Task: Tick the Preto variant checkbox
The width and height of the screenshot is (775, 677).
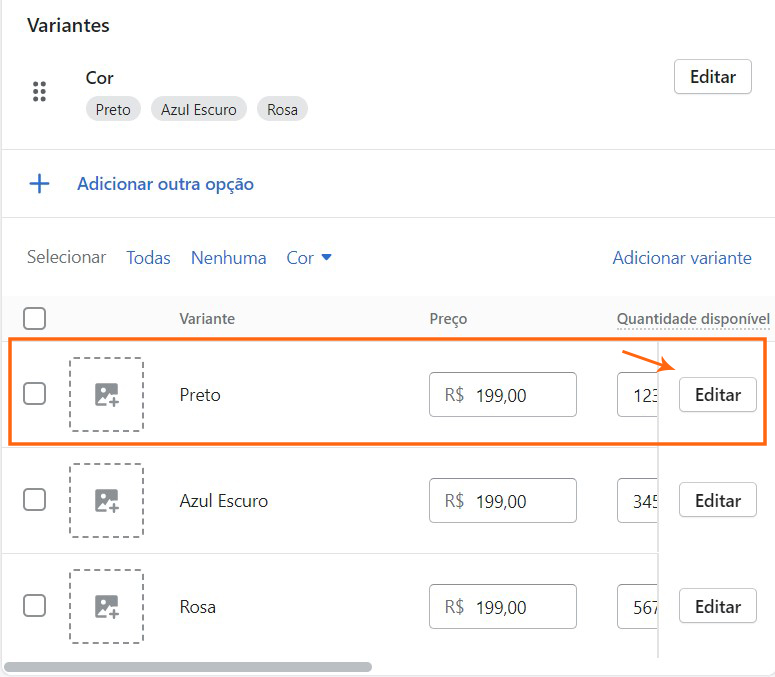Action: pos(34,394)
